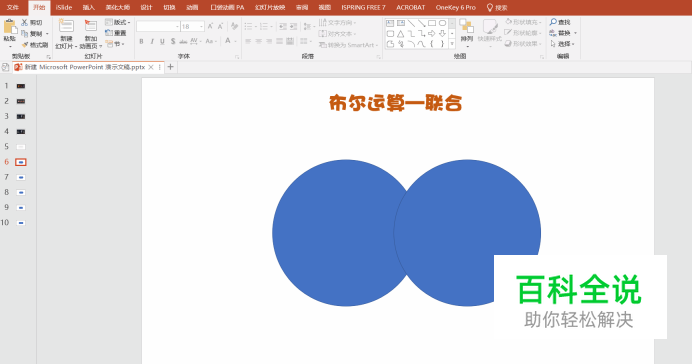
Task: Open the Layout dropdown
Action: click(x=117, y=22)
